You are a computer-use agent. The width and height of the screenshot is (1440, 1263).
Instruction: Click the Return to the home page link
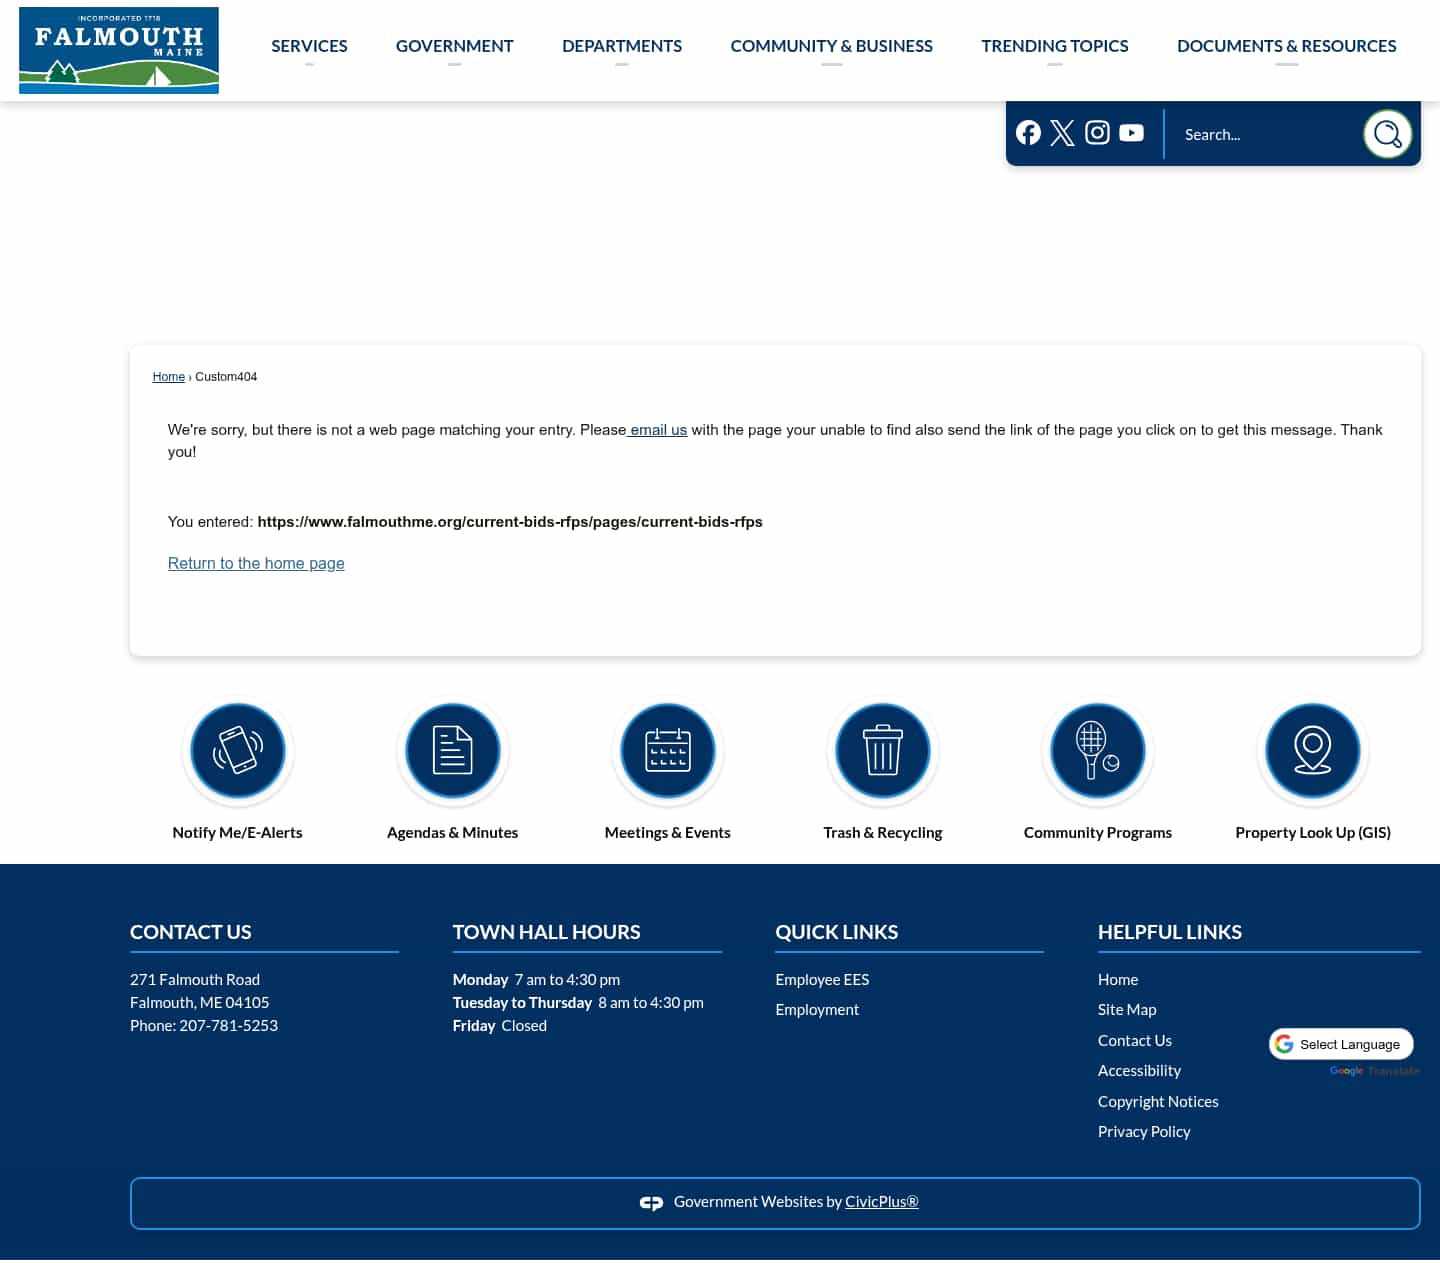coord(256,563)
